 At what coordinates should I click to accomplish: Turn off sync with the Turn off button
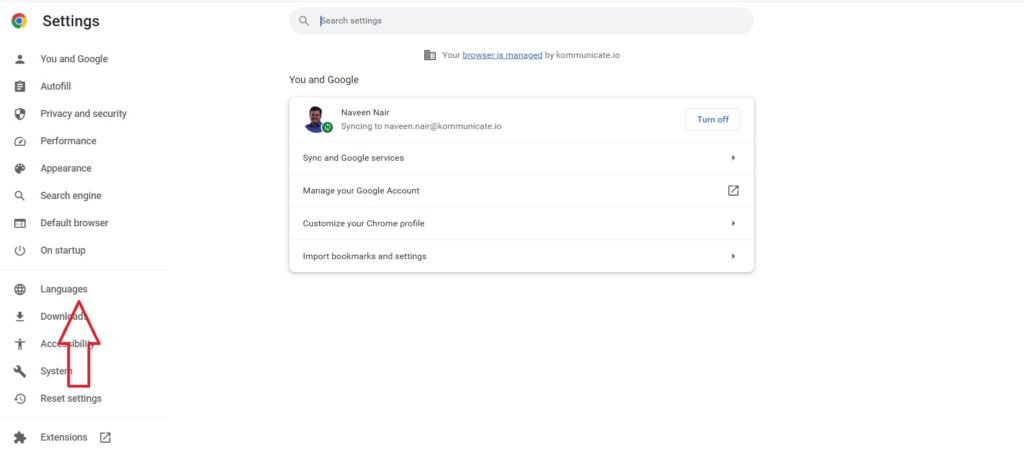pos(712,119)
